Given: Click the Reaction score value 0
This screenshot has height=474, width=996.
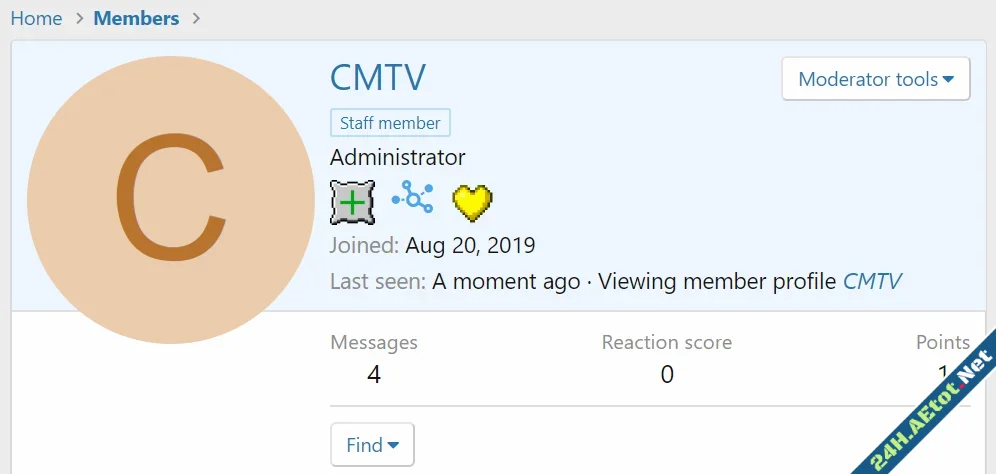Looking at the screenshot, I should 667,375.
